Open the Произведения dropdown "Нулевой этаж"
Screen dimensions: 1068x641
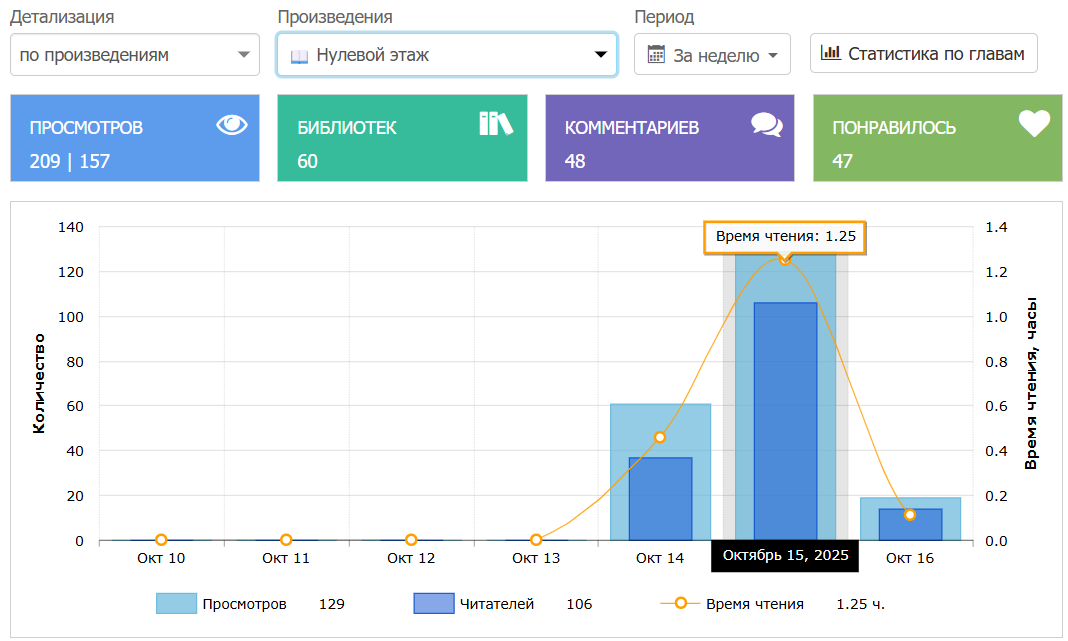pos(447,54)
